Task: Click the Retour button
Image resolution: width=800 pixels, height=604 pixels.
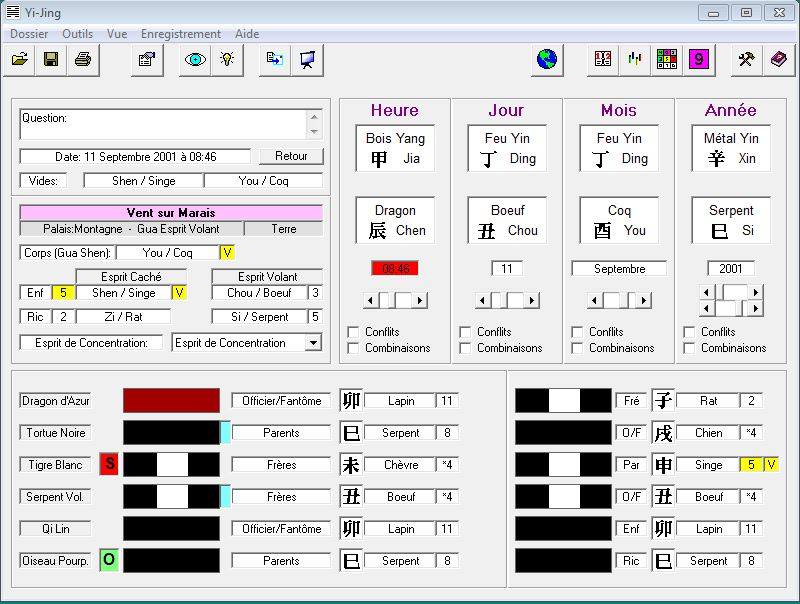Action: (291, 156)
